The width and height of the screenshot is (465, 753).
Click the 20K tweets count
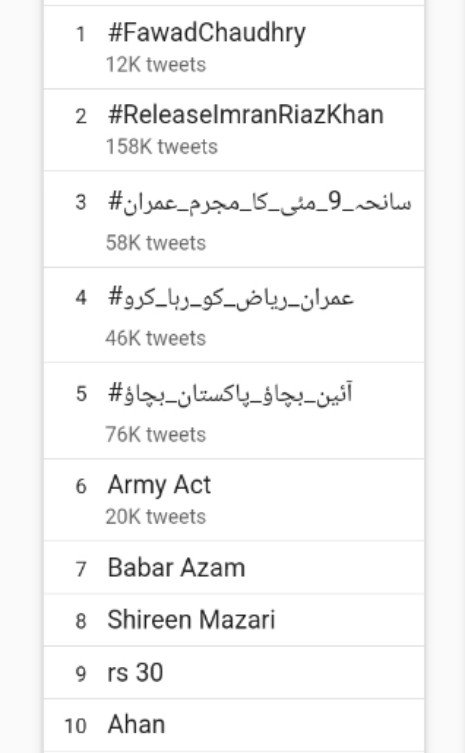pyautogui.click(x=156, y=517)
